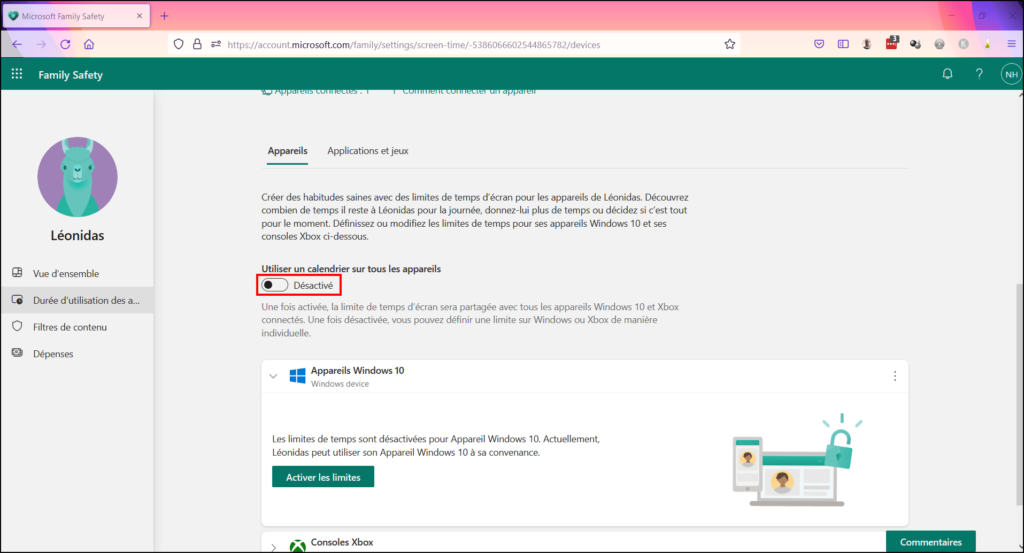Viewport: 1024px width, 553px height.
Task: Select the Microsoft Family Safety browser tab
Action: click(x=76, y=16)
